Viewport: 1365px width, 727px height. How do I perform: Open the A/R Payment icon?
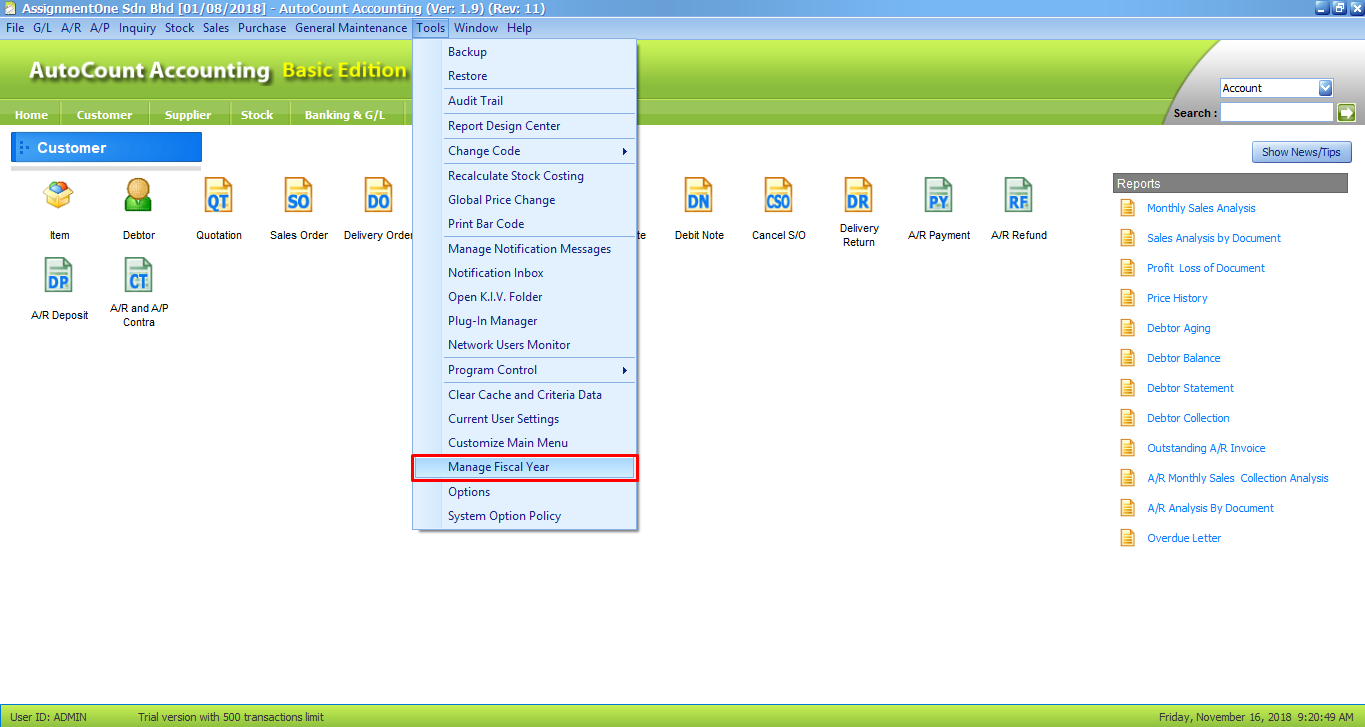[x=938, y=195]
